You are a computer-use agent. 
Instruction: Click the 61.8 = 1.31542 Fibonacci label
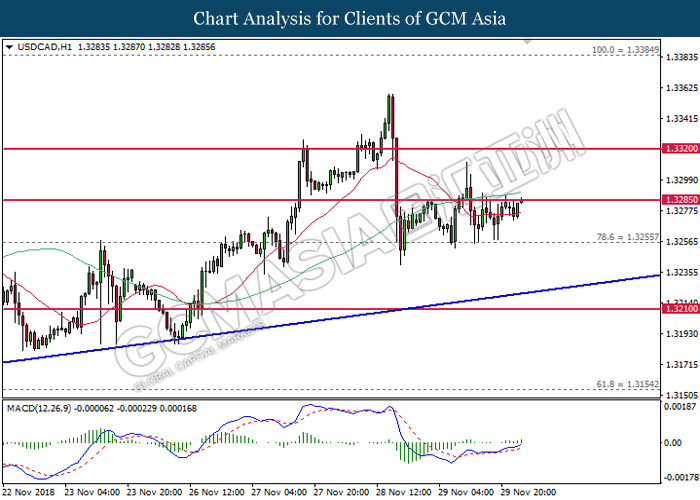coord(628,384)
